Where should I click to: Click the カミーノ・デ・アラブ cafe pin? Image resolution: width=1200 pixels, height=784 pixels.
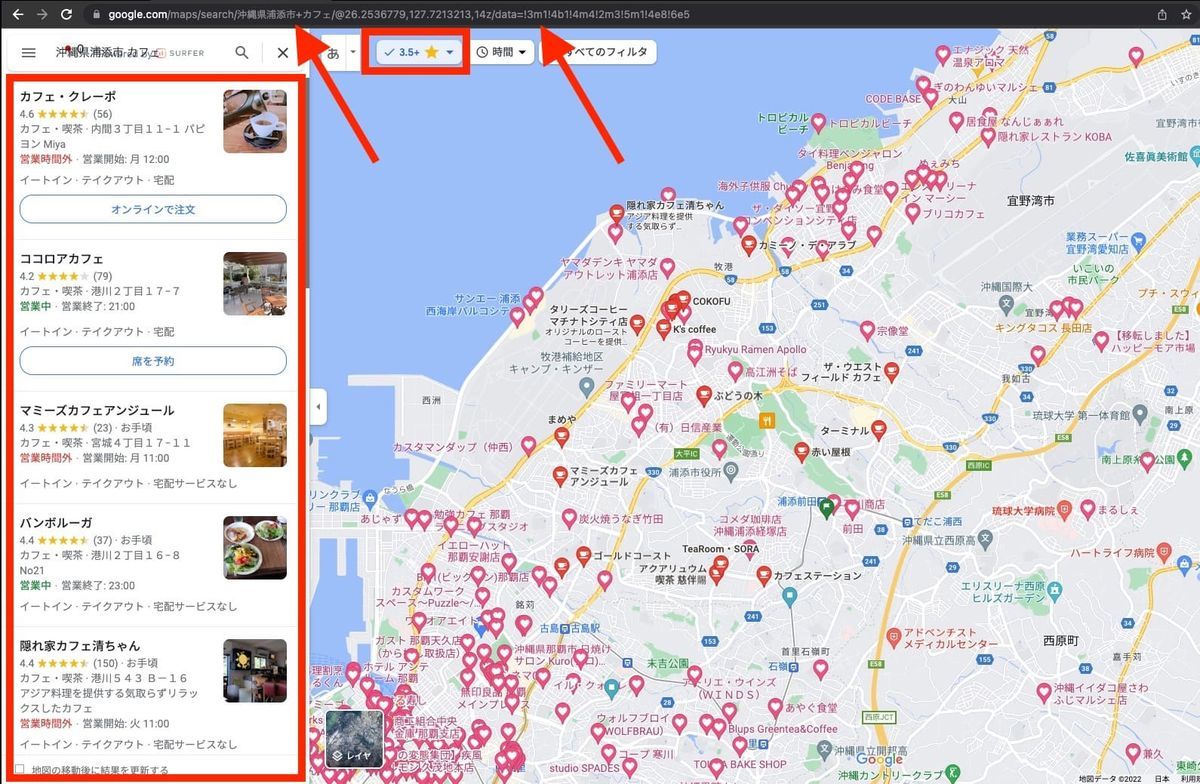747,244
